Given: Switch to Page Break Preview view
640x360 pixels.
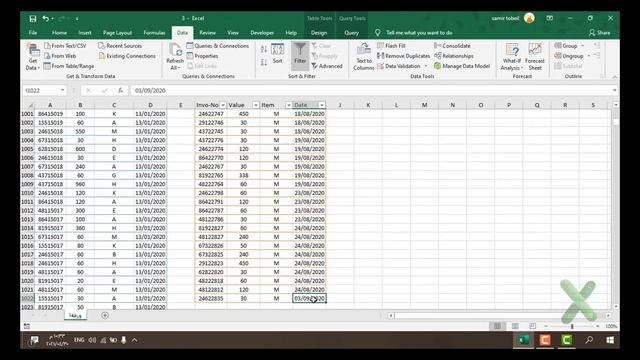Looking at the screenshot, I should click(x=532, y=326).
